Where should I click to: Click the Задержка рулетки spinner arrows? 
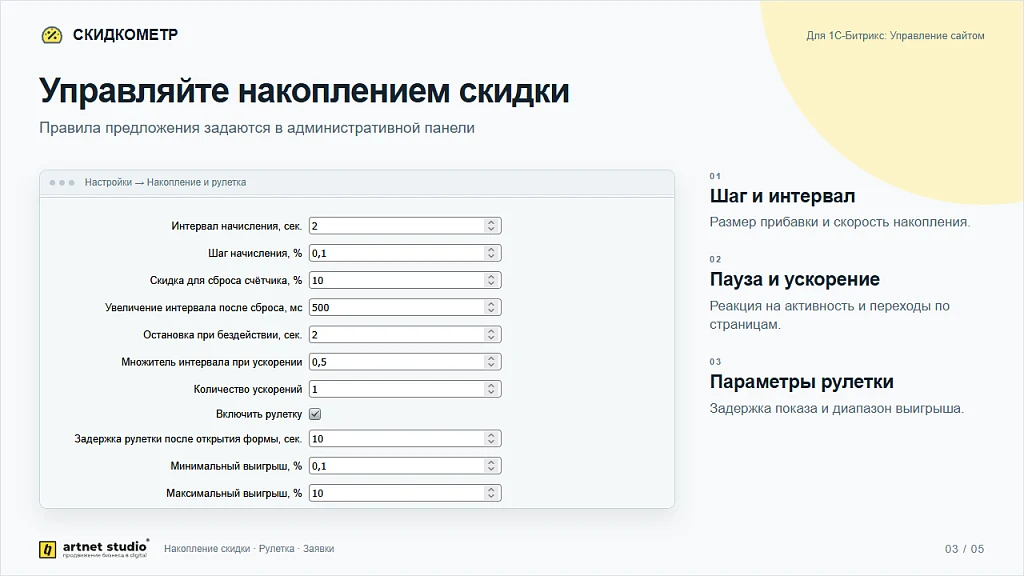491,439
